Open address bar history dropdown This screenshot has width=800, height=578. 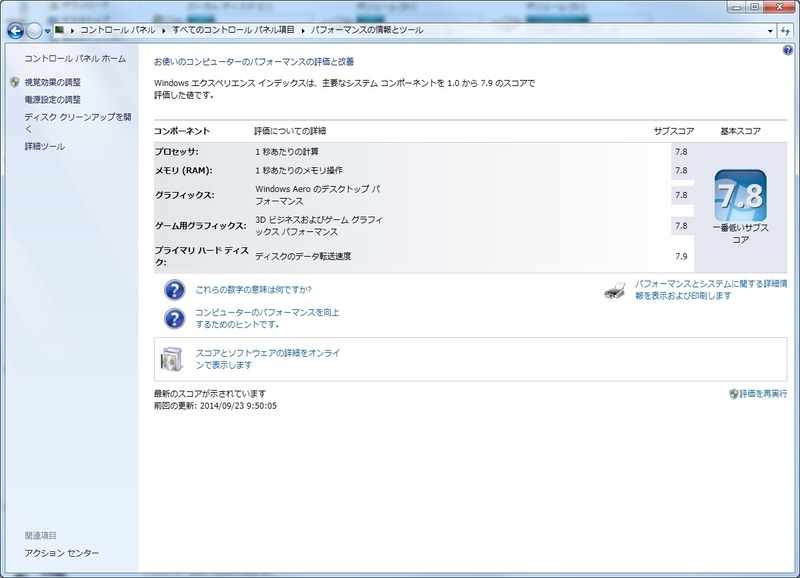[770, 31]
